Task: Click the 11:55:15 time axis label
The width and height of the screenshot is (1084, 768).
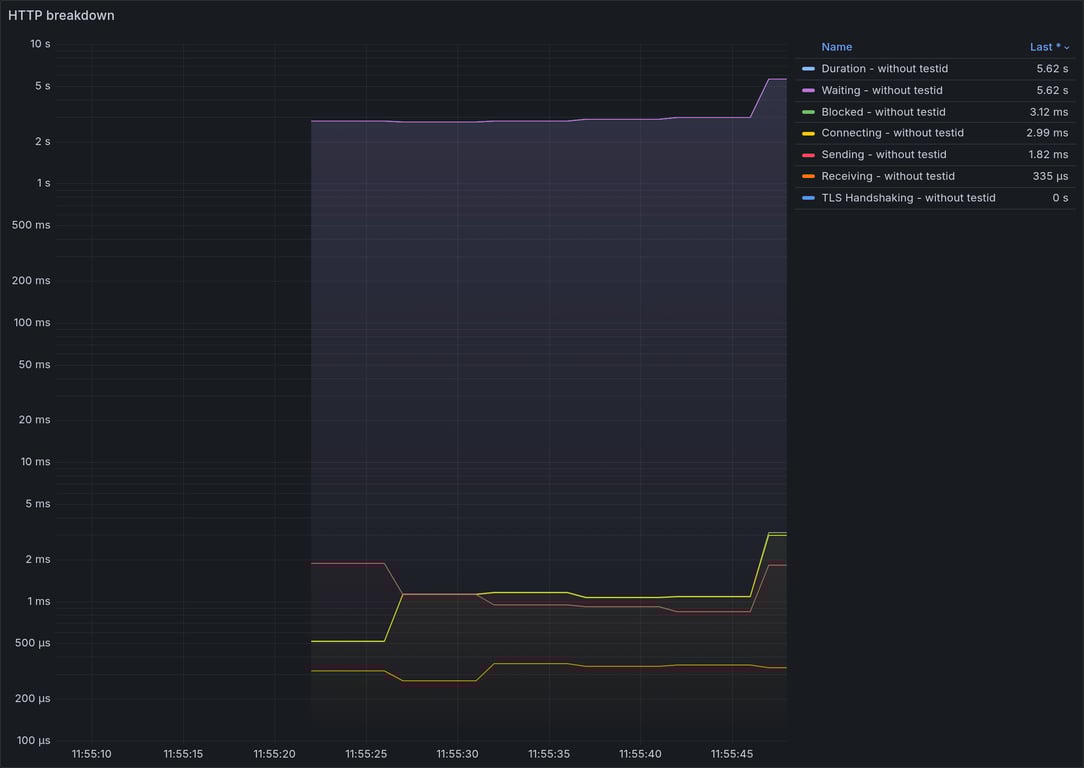Action: (183, 753)
